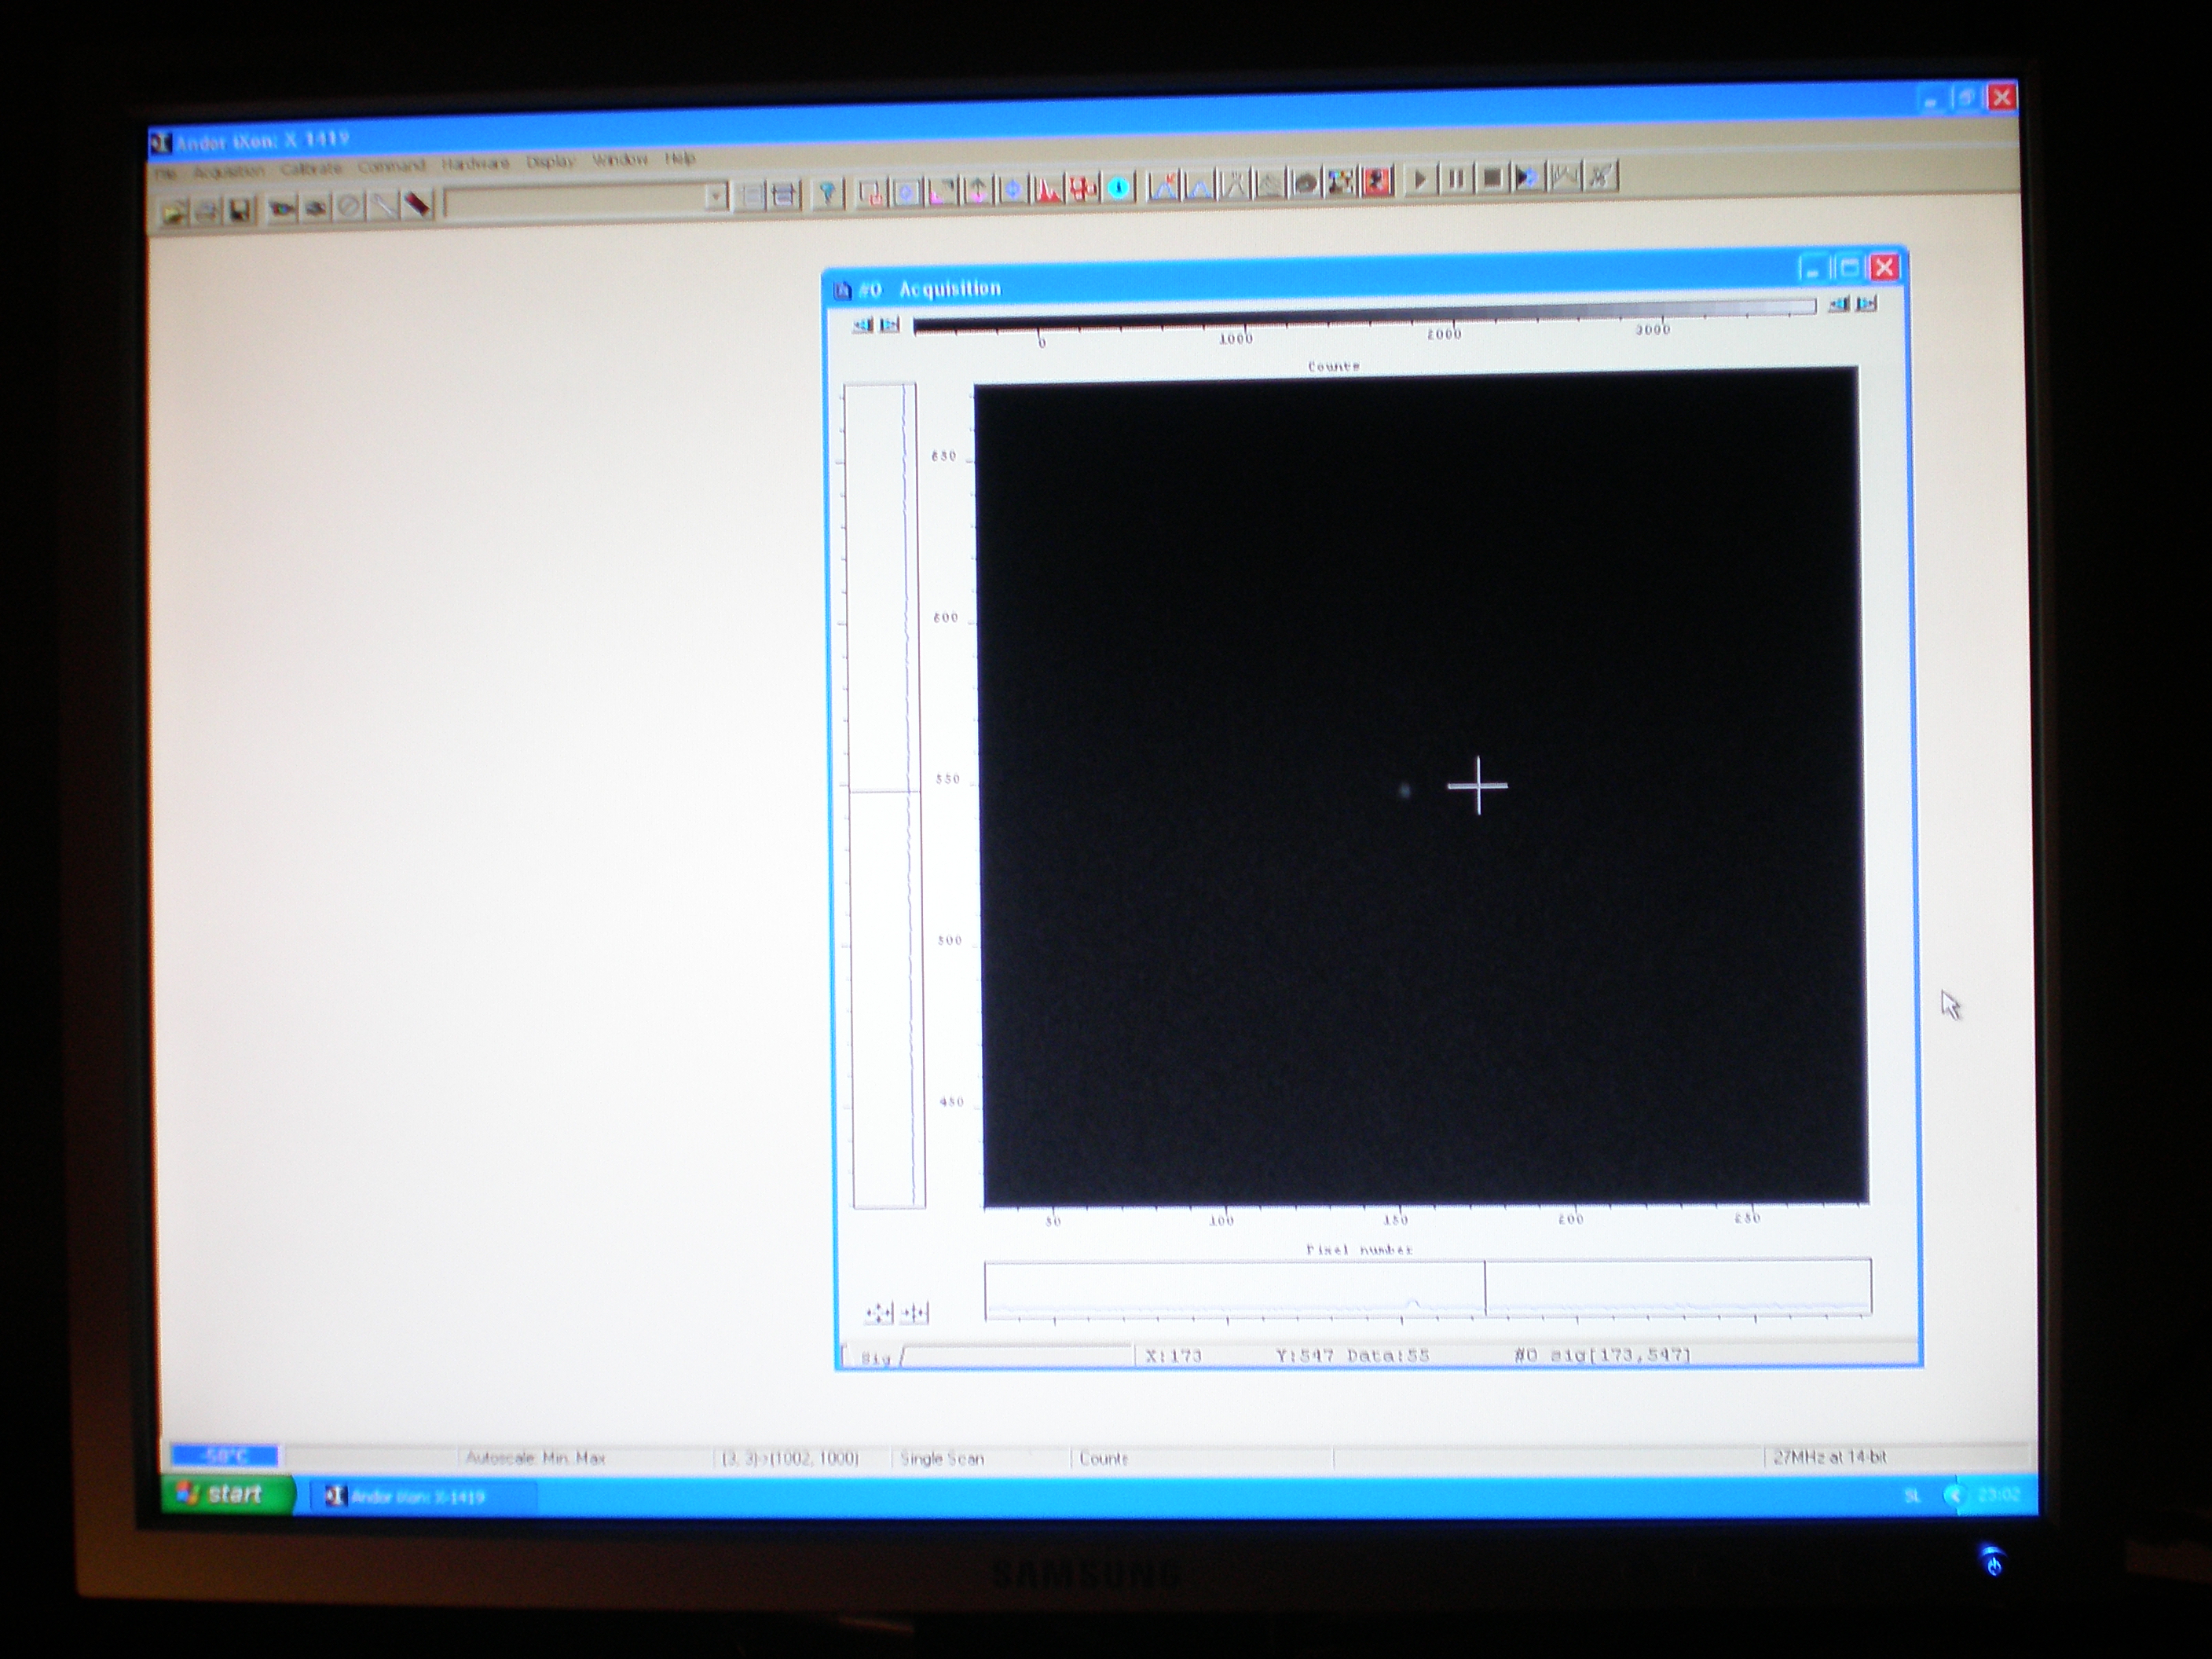
Task: Click the red bracket toolbar icon
Action: 871,192
